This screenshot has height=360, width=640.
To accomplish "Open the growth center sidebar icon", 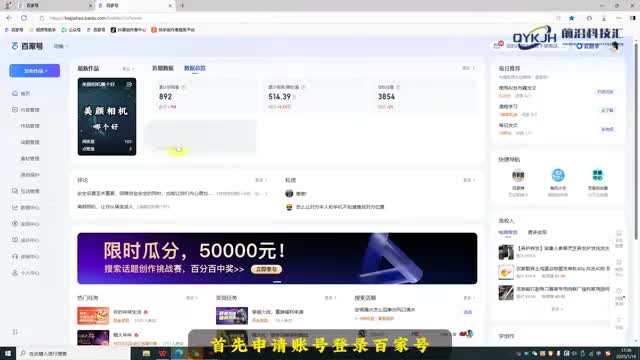I will (x=15, y=240).
